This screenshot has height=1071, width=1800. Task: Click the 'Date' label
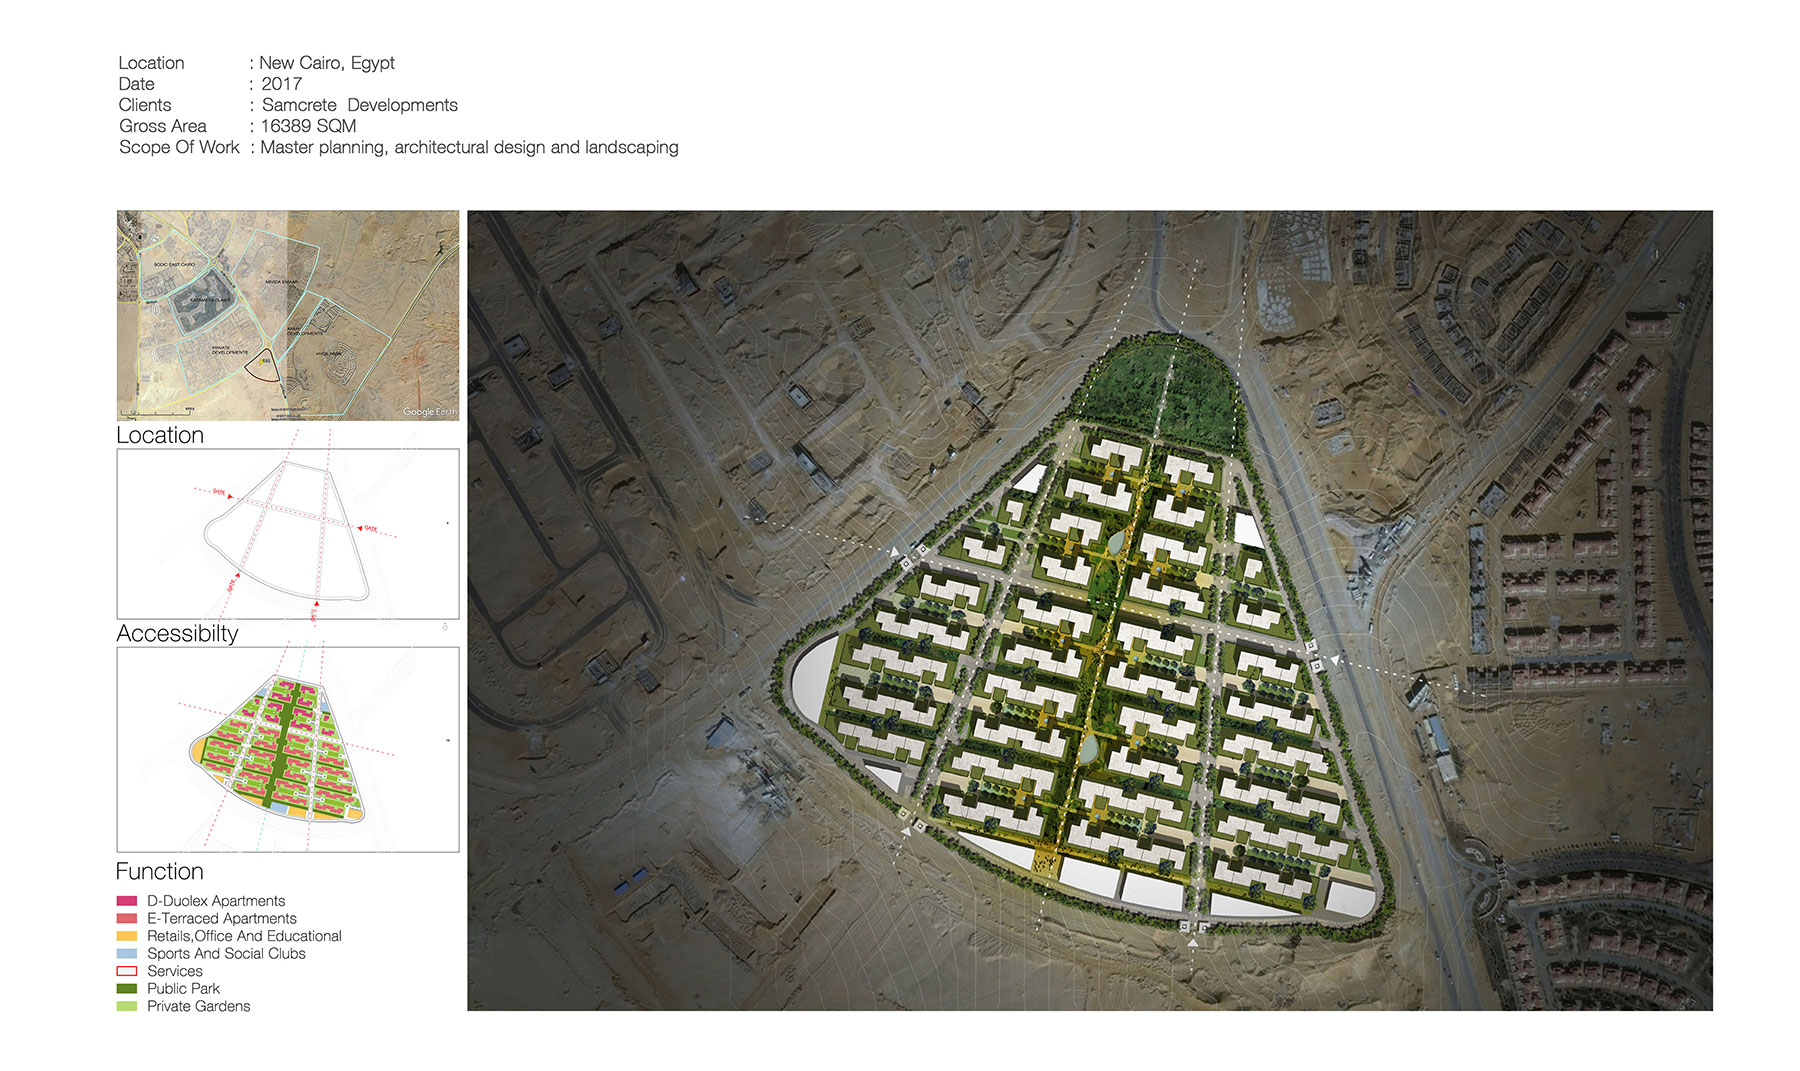(x=136, y=84)
